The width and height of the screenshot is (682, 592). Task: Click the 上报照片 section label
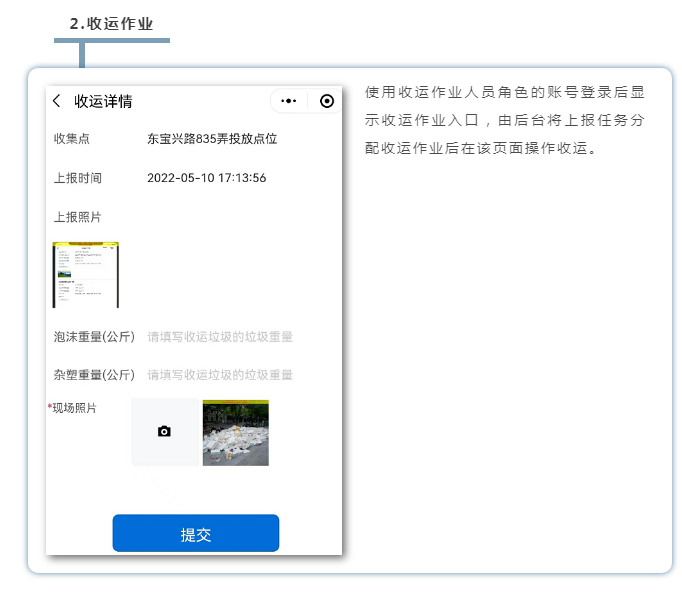click(x=77, y=217)
